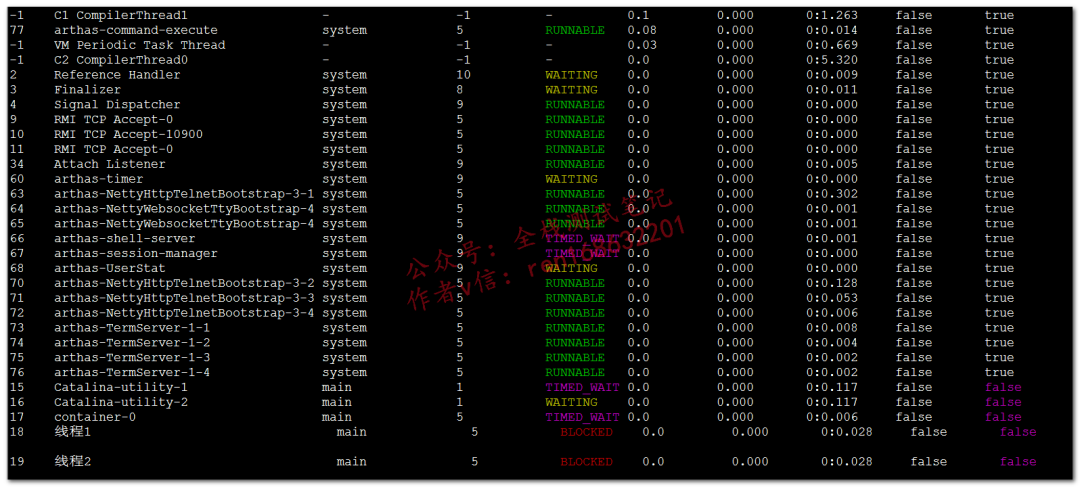Click RUNNABLE state in arthas-command-execute row

point(575,30)
